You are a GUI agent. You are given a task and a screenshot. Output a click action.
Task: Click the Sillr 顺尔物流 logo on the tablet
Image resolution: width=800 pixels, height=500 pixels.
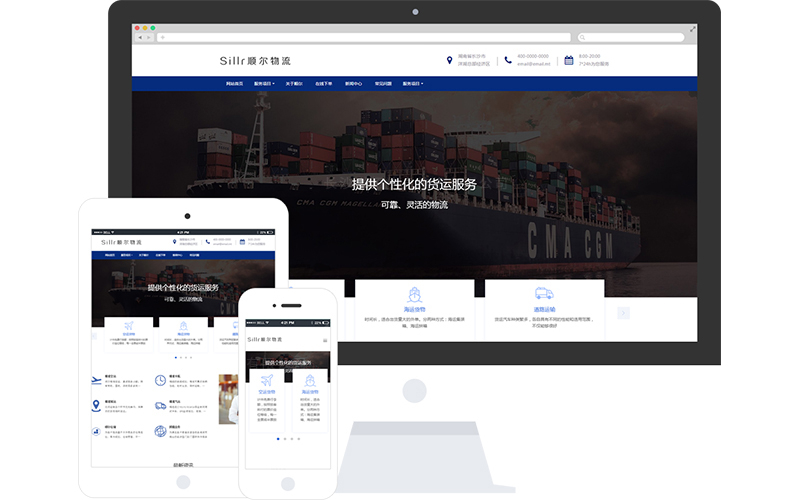point(121,242)
